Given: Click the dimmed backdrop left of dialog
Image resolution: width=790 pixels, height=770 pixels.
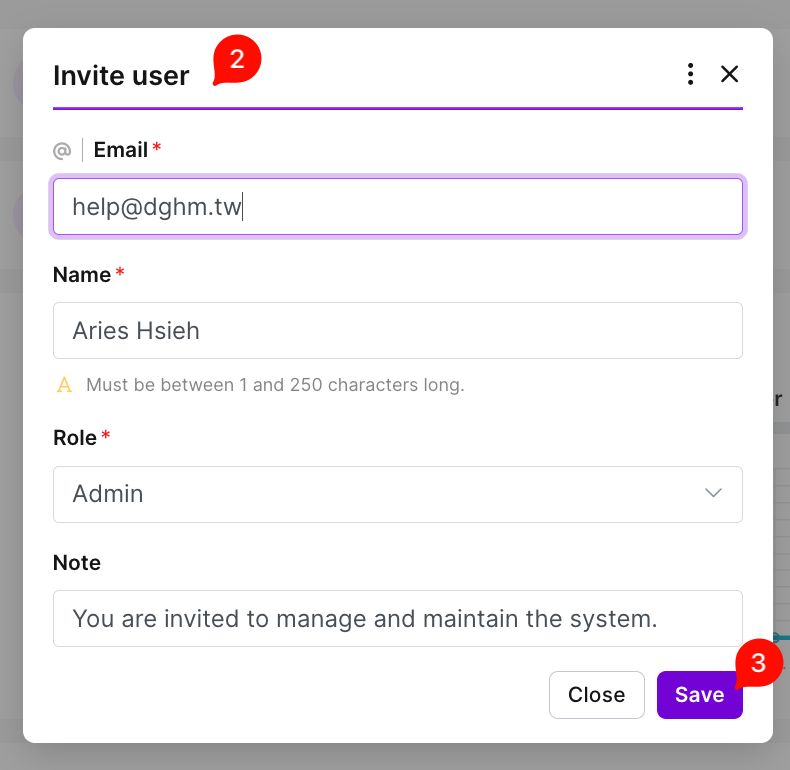Looking at the screenshot, I should (x=10, y=400).
